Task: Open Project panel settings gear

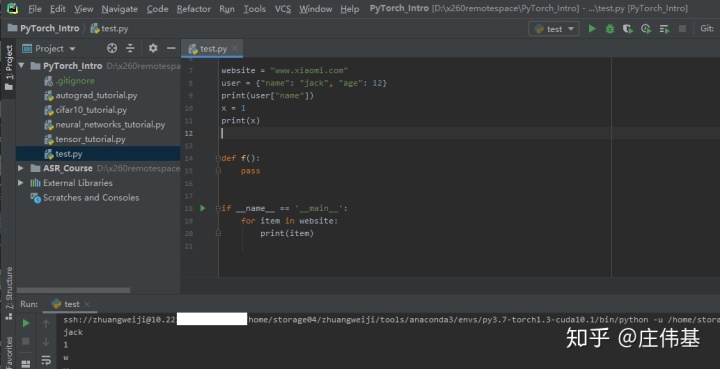Action: (153, 48)
